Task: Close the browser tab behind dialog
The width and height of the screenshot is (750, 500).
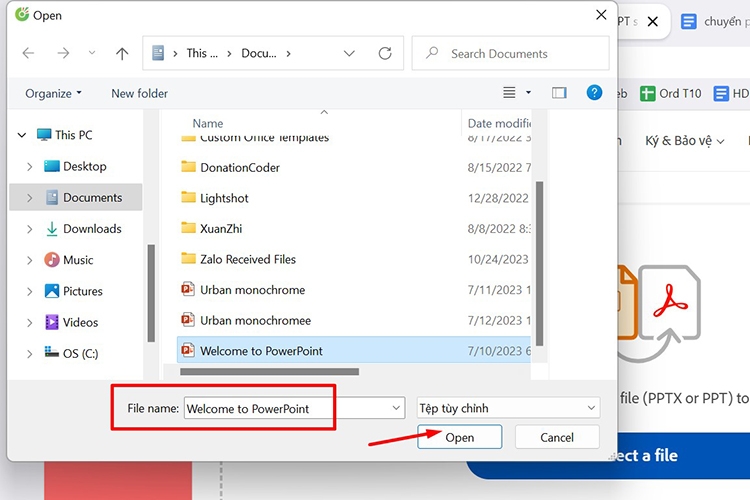Action: click(652, 22)
